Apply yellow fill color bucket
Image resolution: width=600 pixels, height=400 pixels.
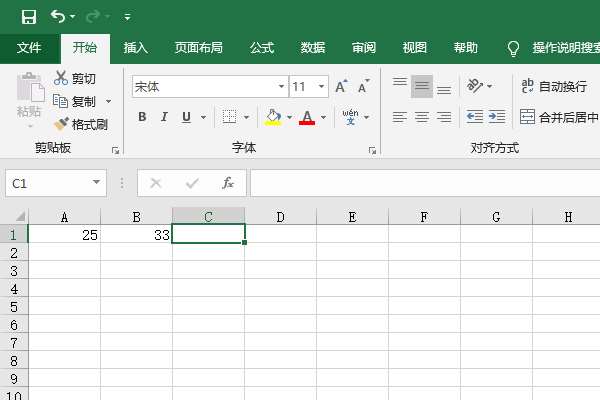pyautogui.click(x=273, y=117)
